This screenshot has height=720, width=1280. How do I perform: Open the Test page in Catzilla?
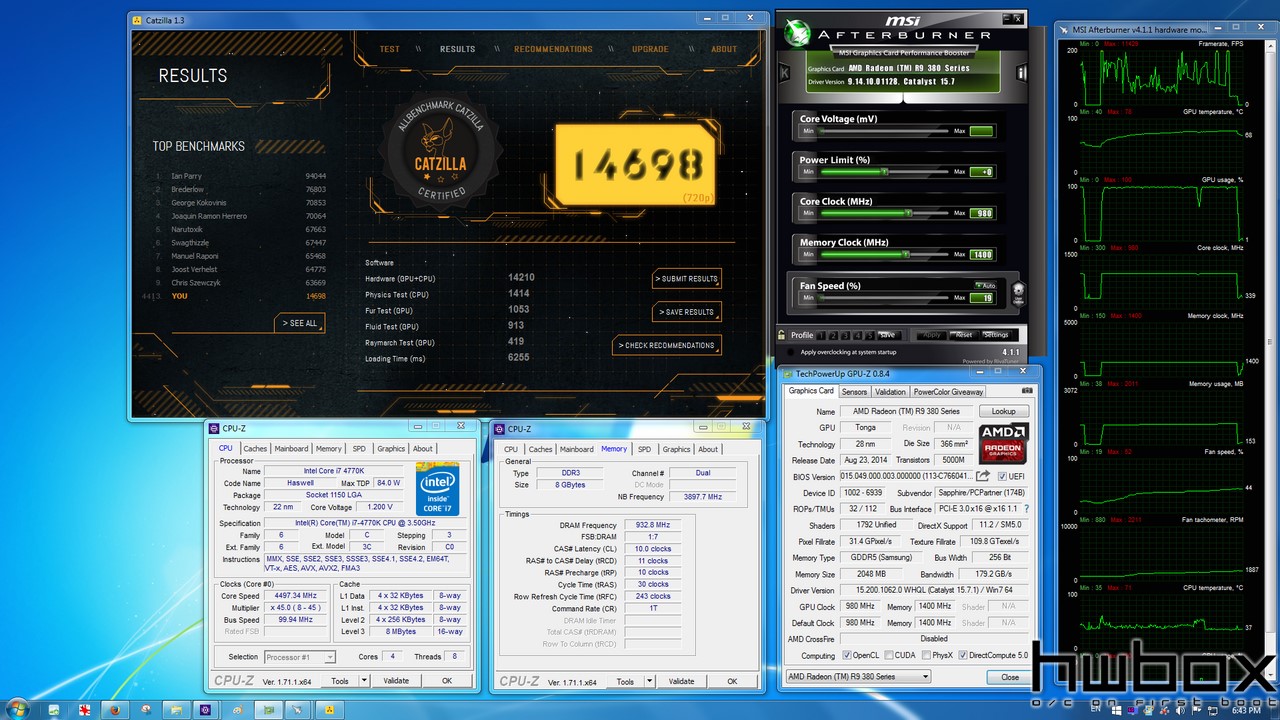pyautogui.click(x=389, y=49)
